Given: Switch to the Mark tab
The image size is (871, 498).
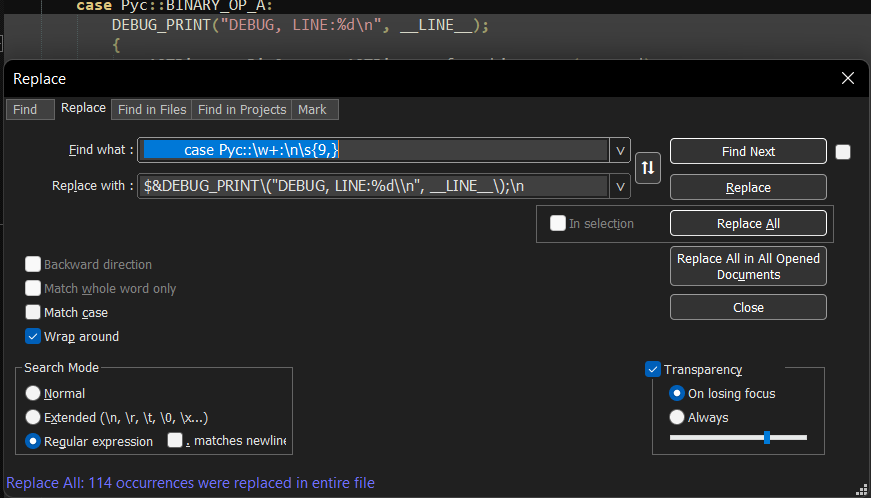Looking at the screenshot, I should pyautogui.click(x=312, y=110).
